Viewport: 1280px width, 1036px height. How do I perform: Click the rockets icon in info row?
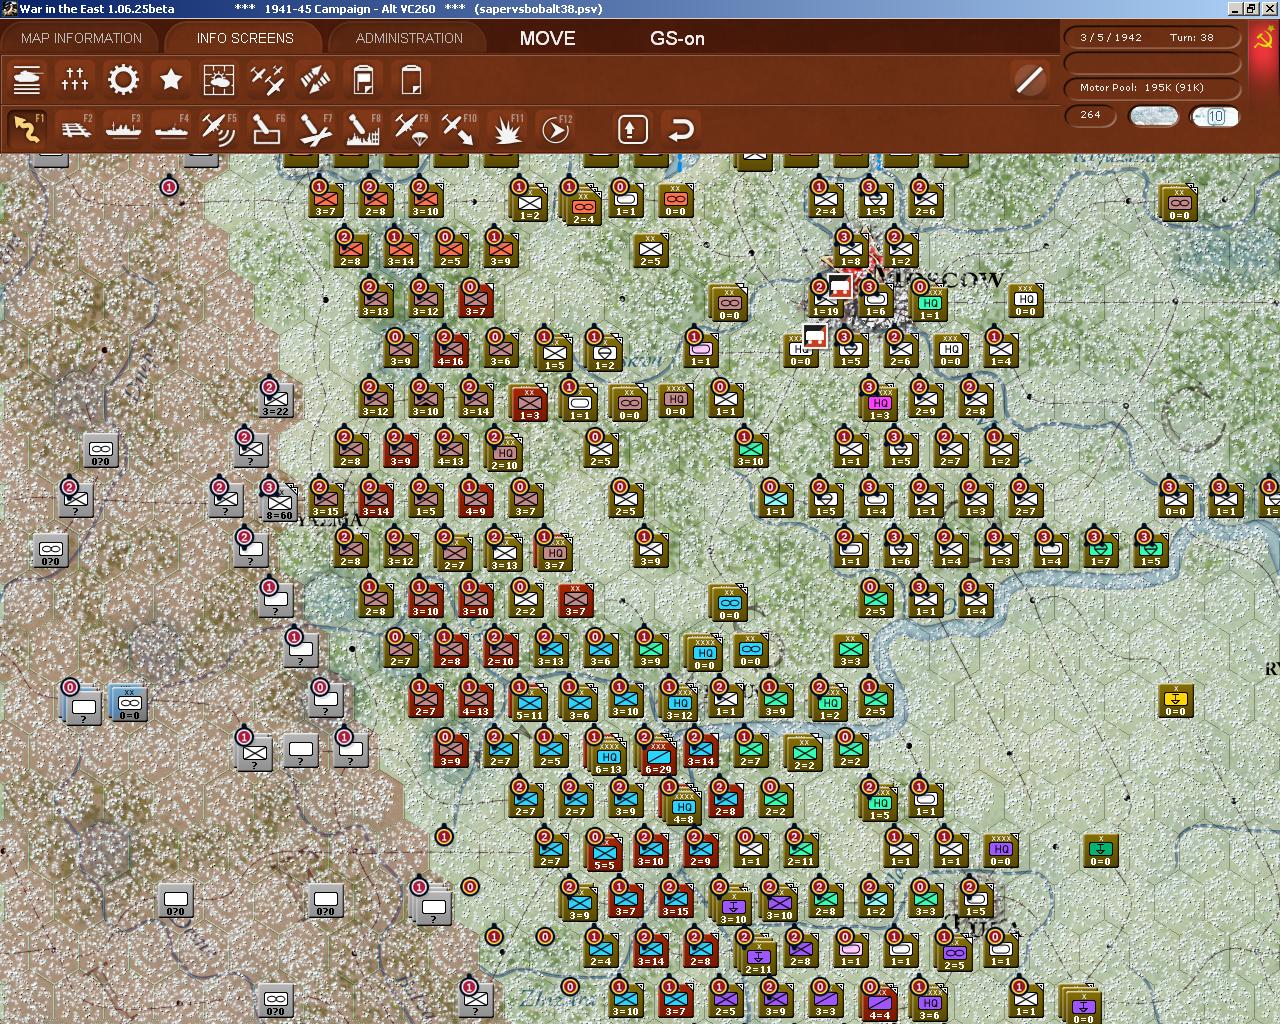click(315, 80)
